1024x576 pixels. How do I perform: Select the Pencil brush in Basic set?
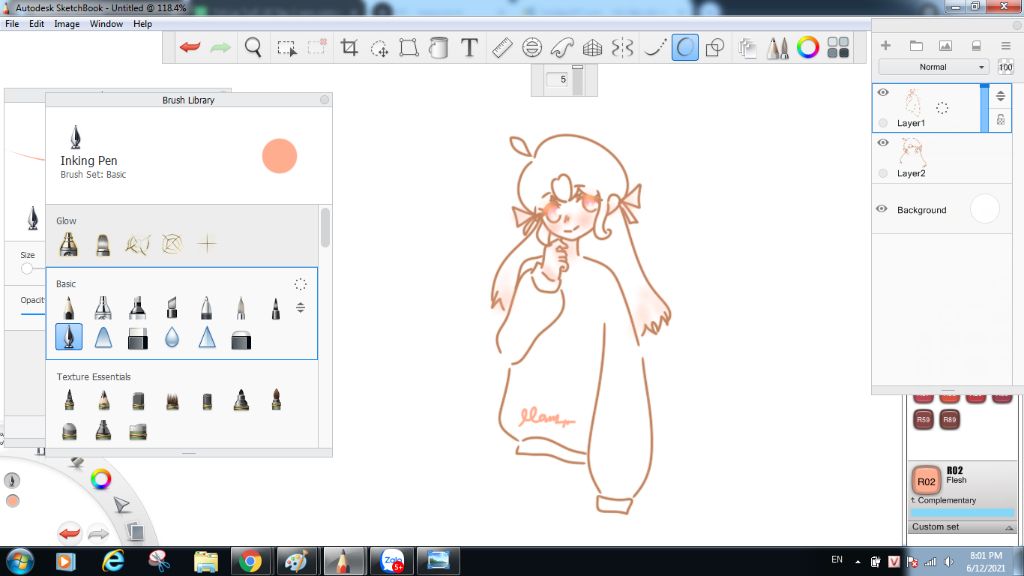pyautogui.click(x=69, y=308)
